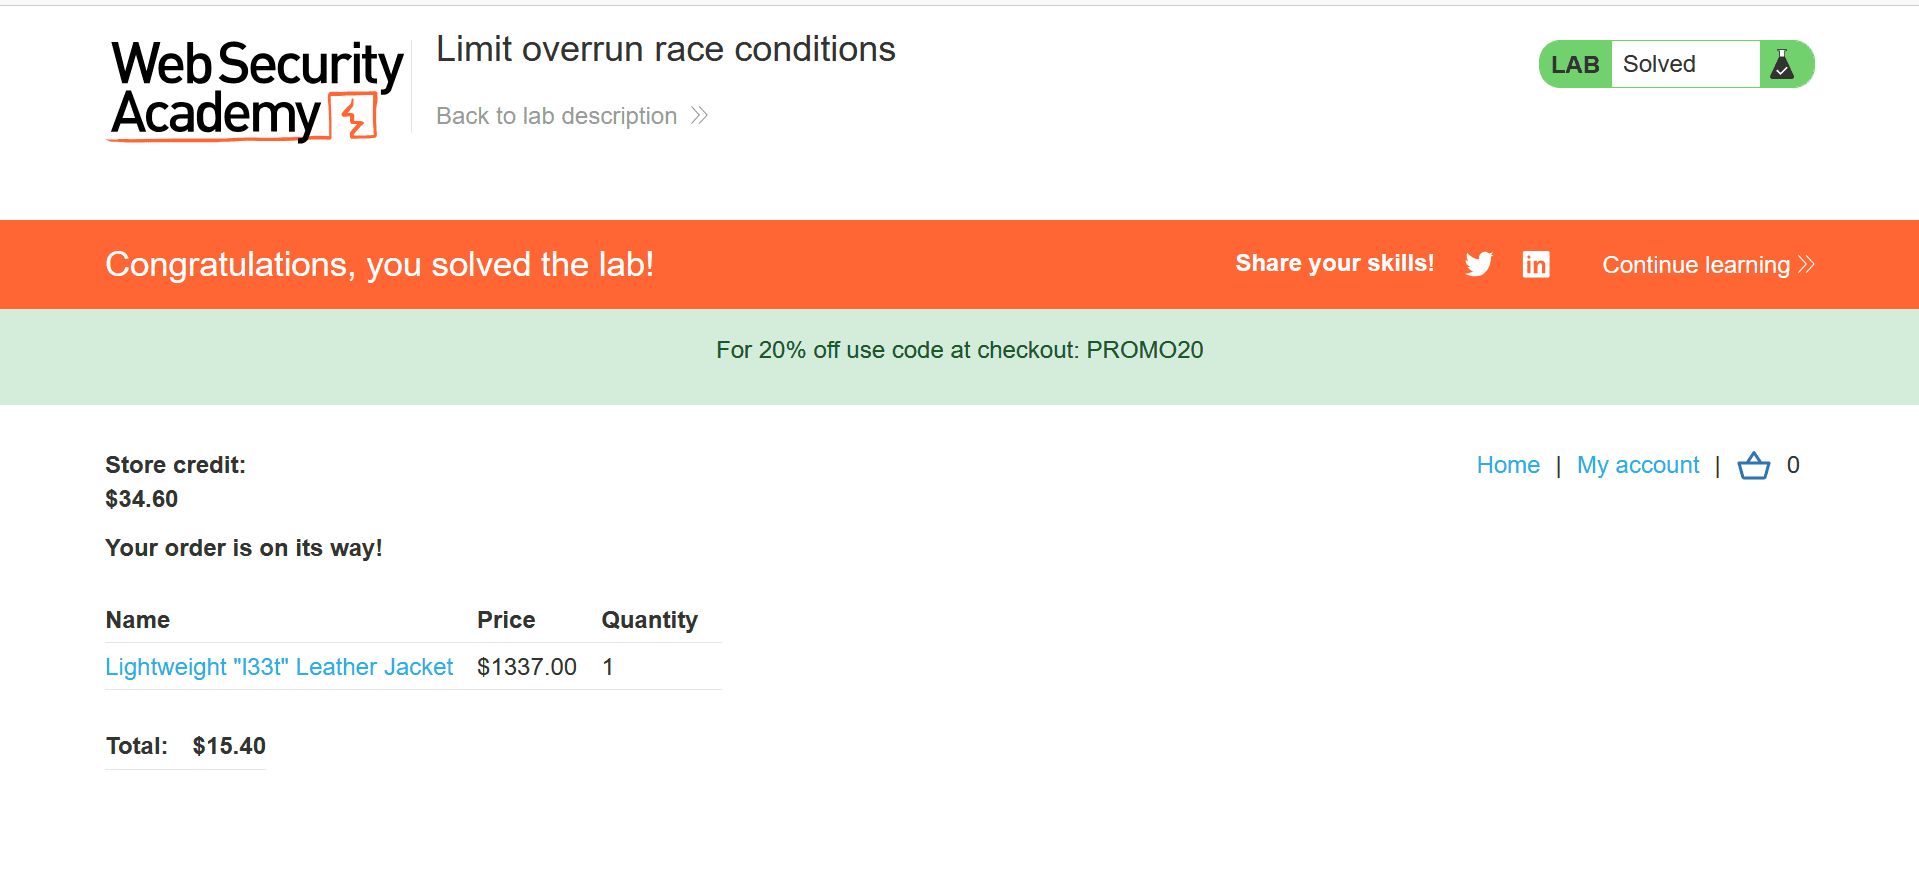Go to My account
Viewport: 1919px width, 882px height.
(x=1637, y=465)
